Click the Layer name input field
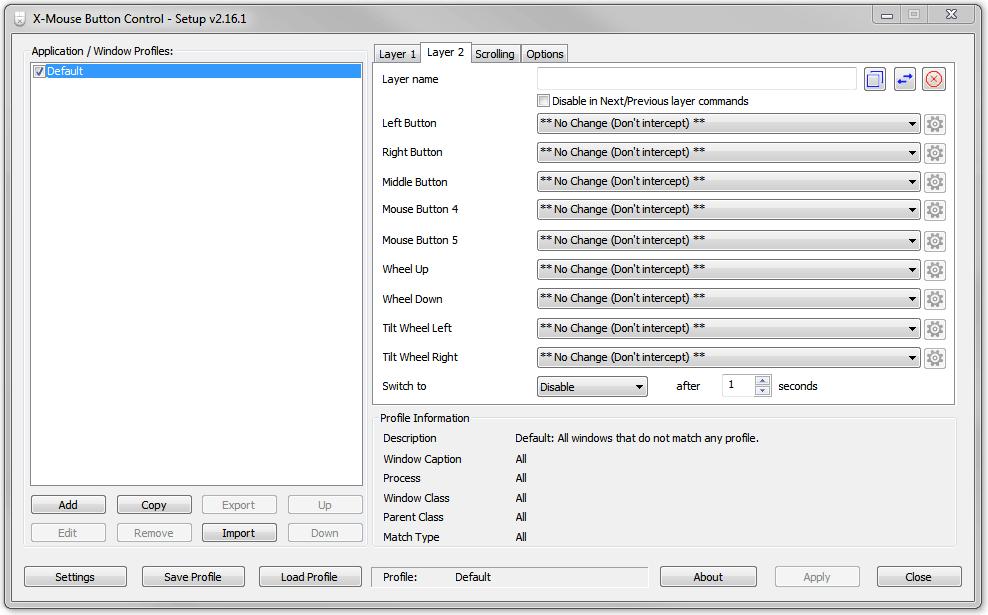The image size is (988, 615). (x=696, y=79)
